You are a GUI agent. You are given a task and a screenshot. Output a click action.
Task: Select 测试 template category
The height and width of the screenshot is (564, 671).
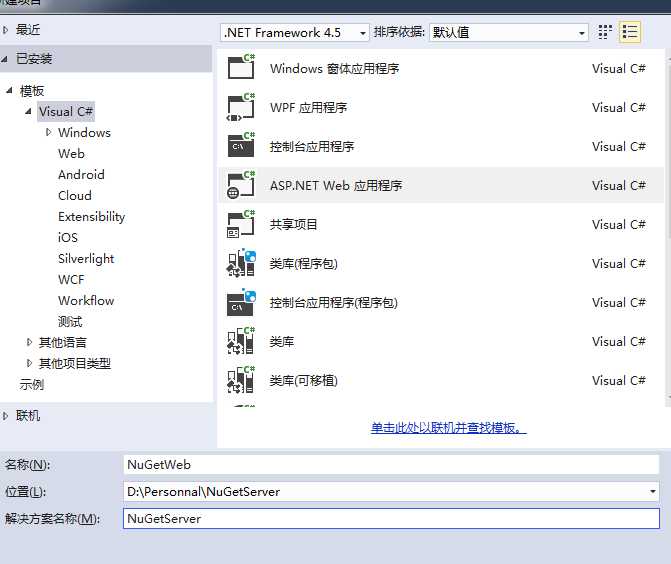70,321
